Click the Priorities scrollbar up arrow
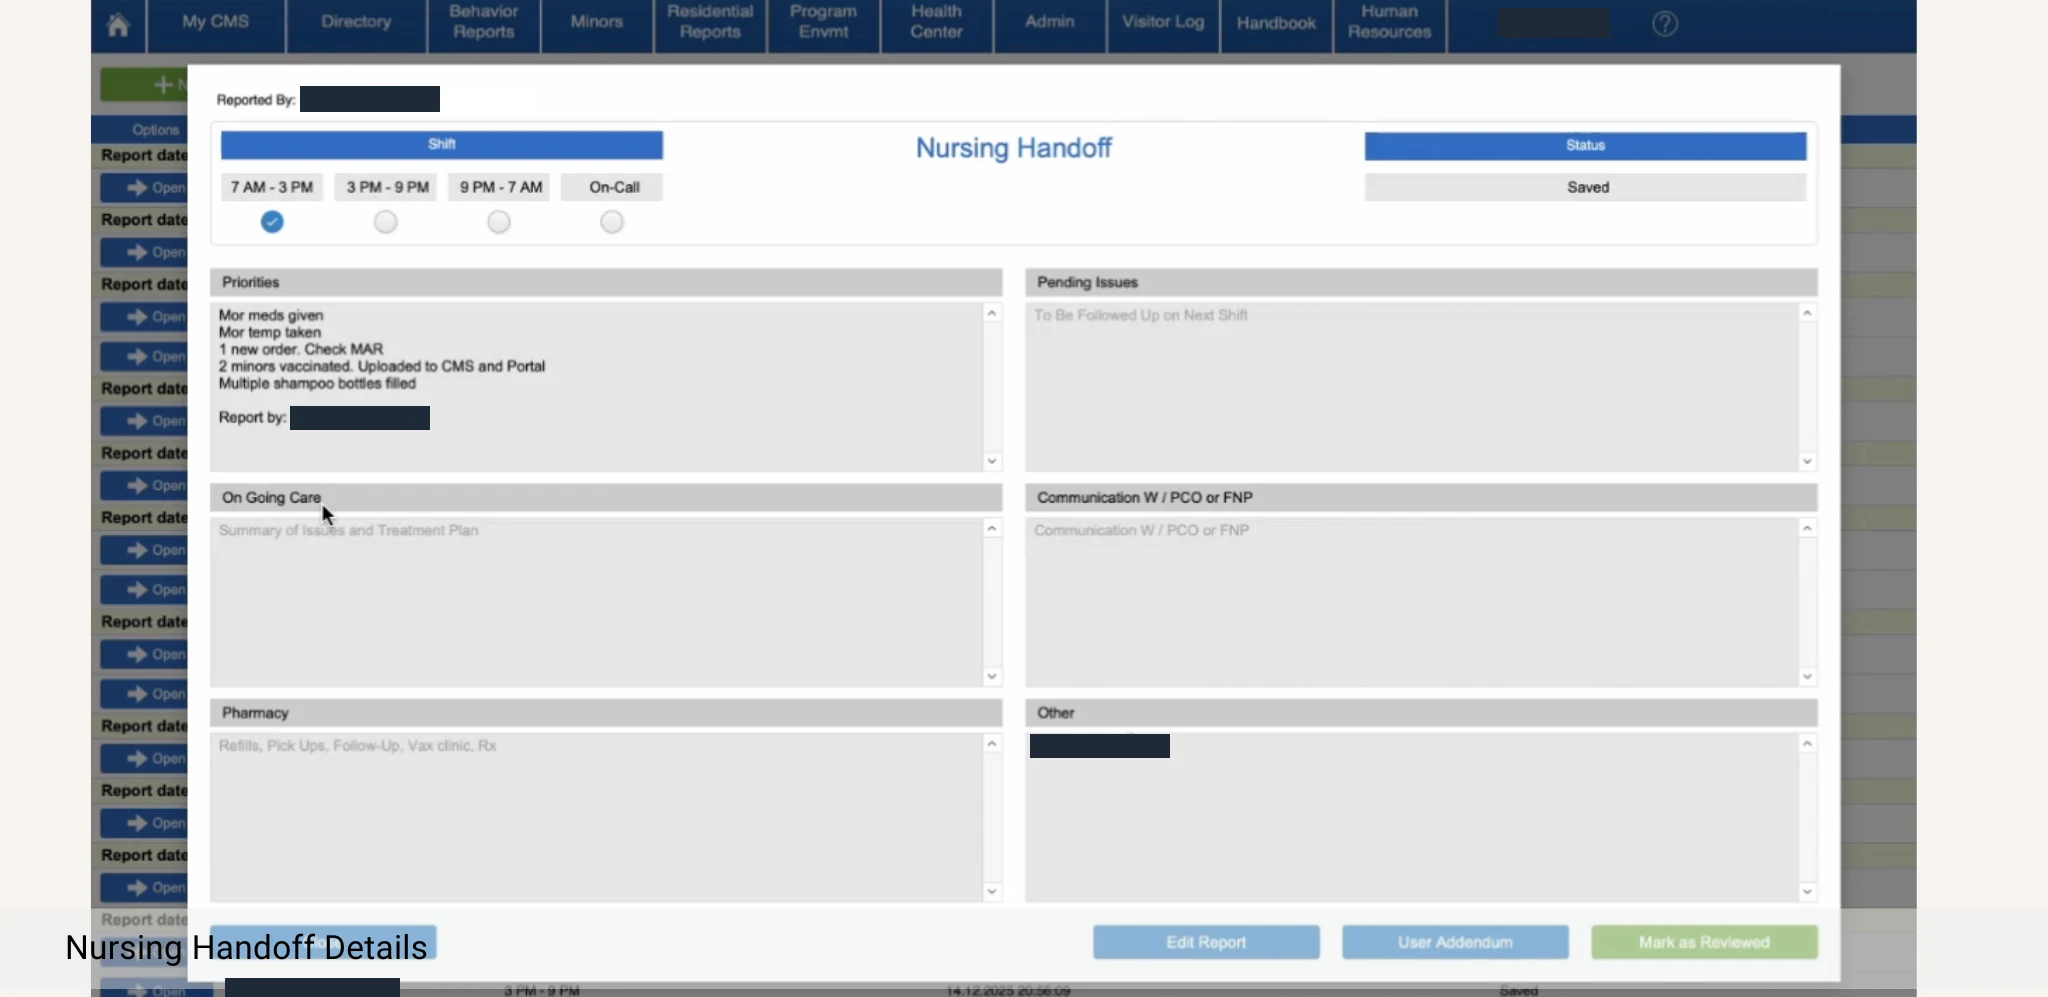This screenshot has height=997, width=2048. 992,313
